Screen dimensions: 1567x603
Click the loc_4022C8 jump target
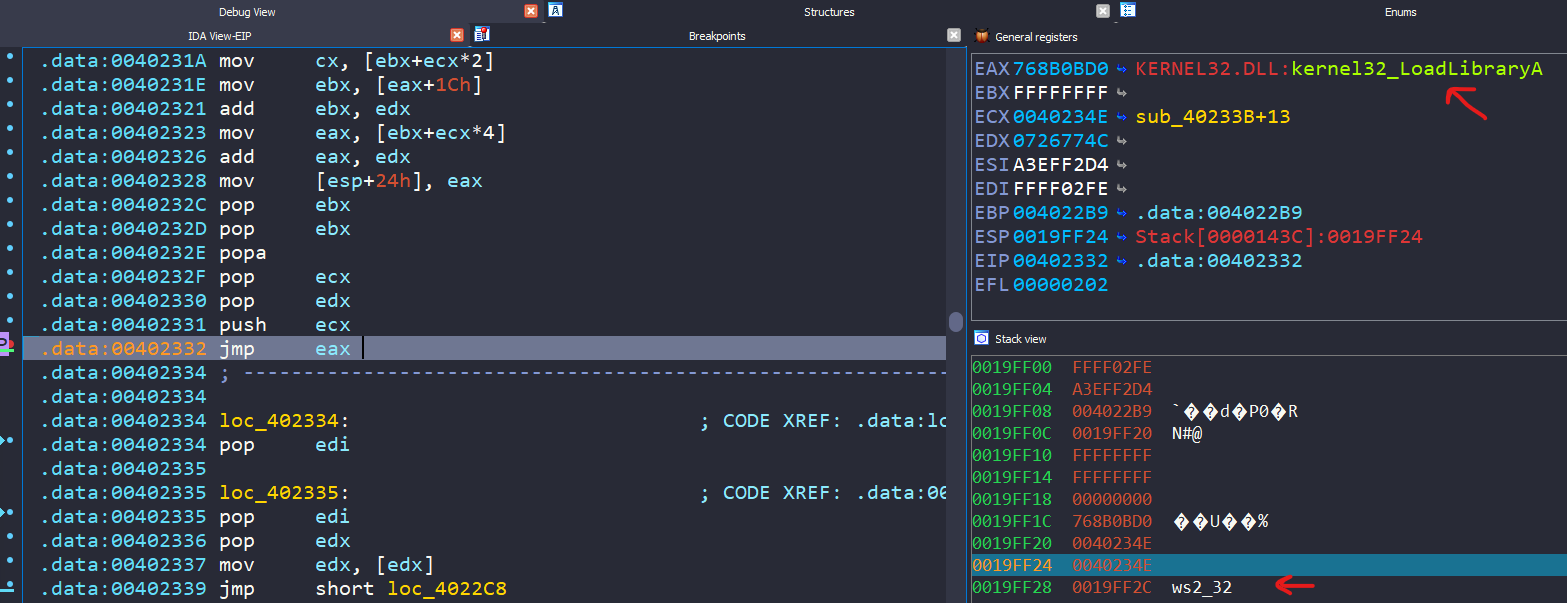(447, 589)
